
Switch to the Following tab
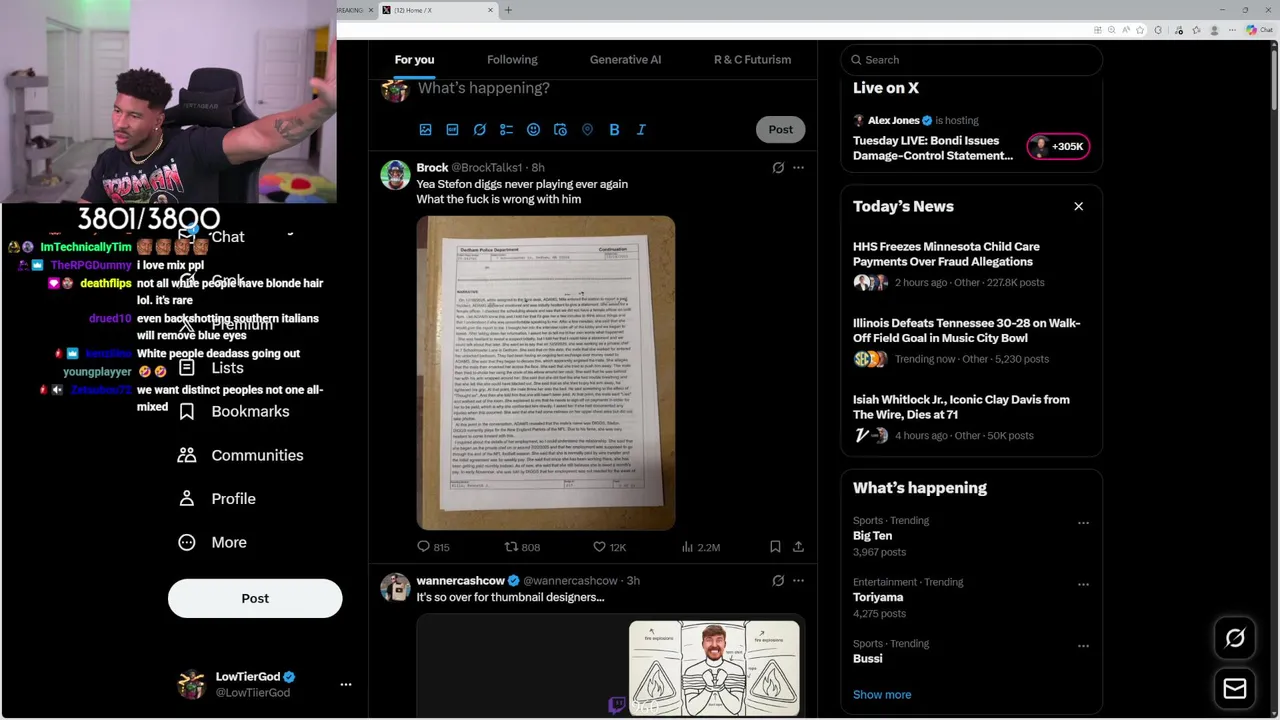coord(512,59)
